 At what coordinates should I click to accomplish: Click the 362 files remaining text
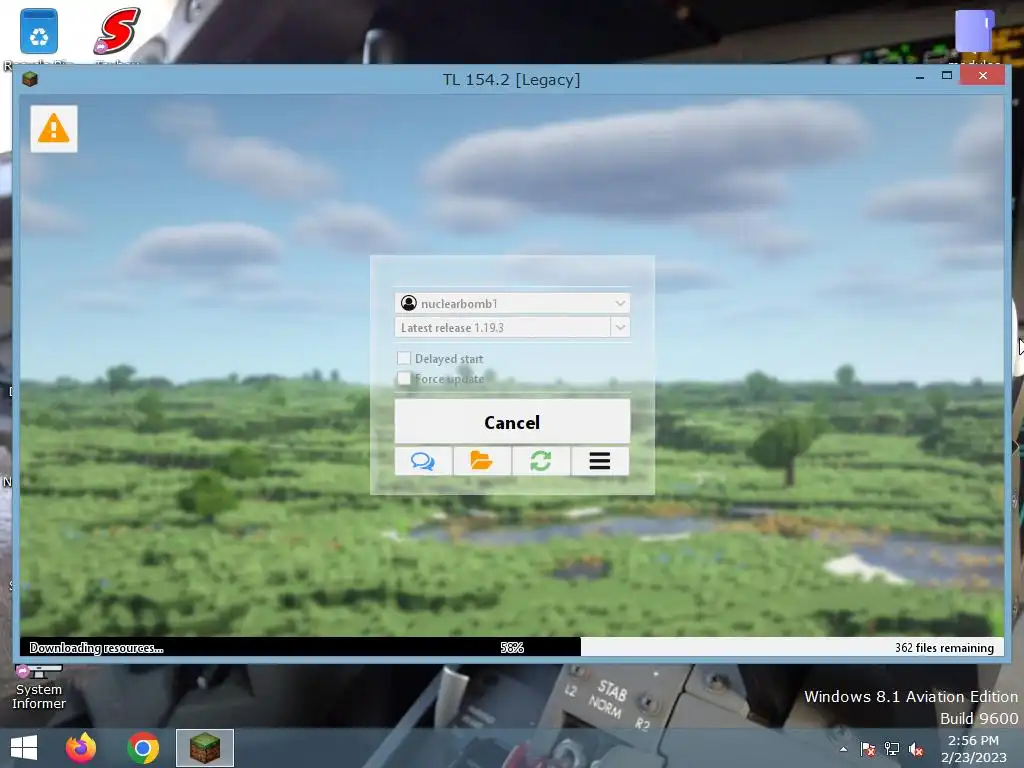[x=944, y=647]
